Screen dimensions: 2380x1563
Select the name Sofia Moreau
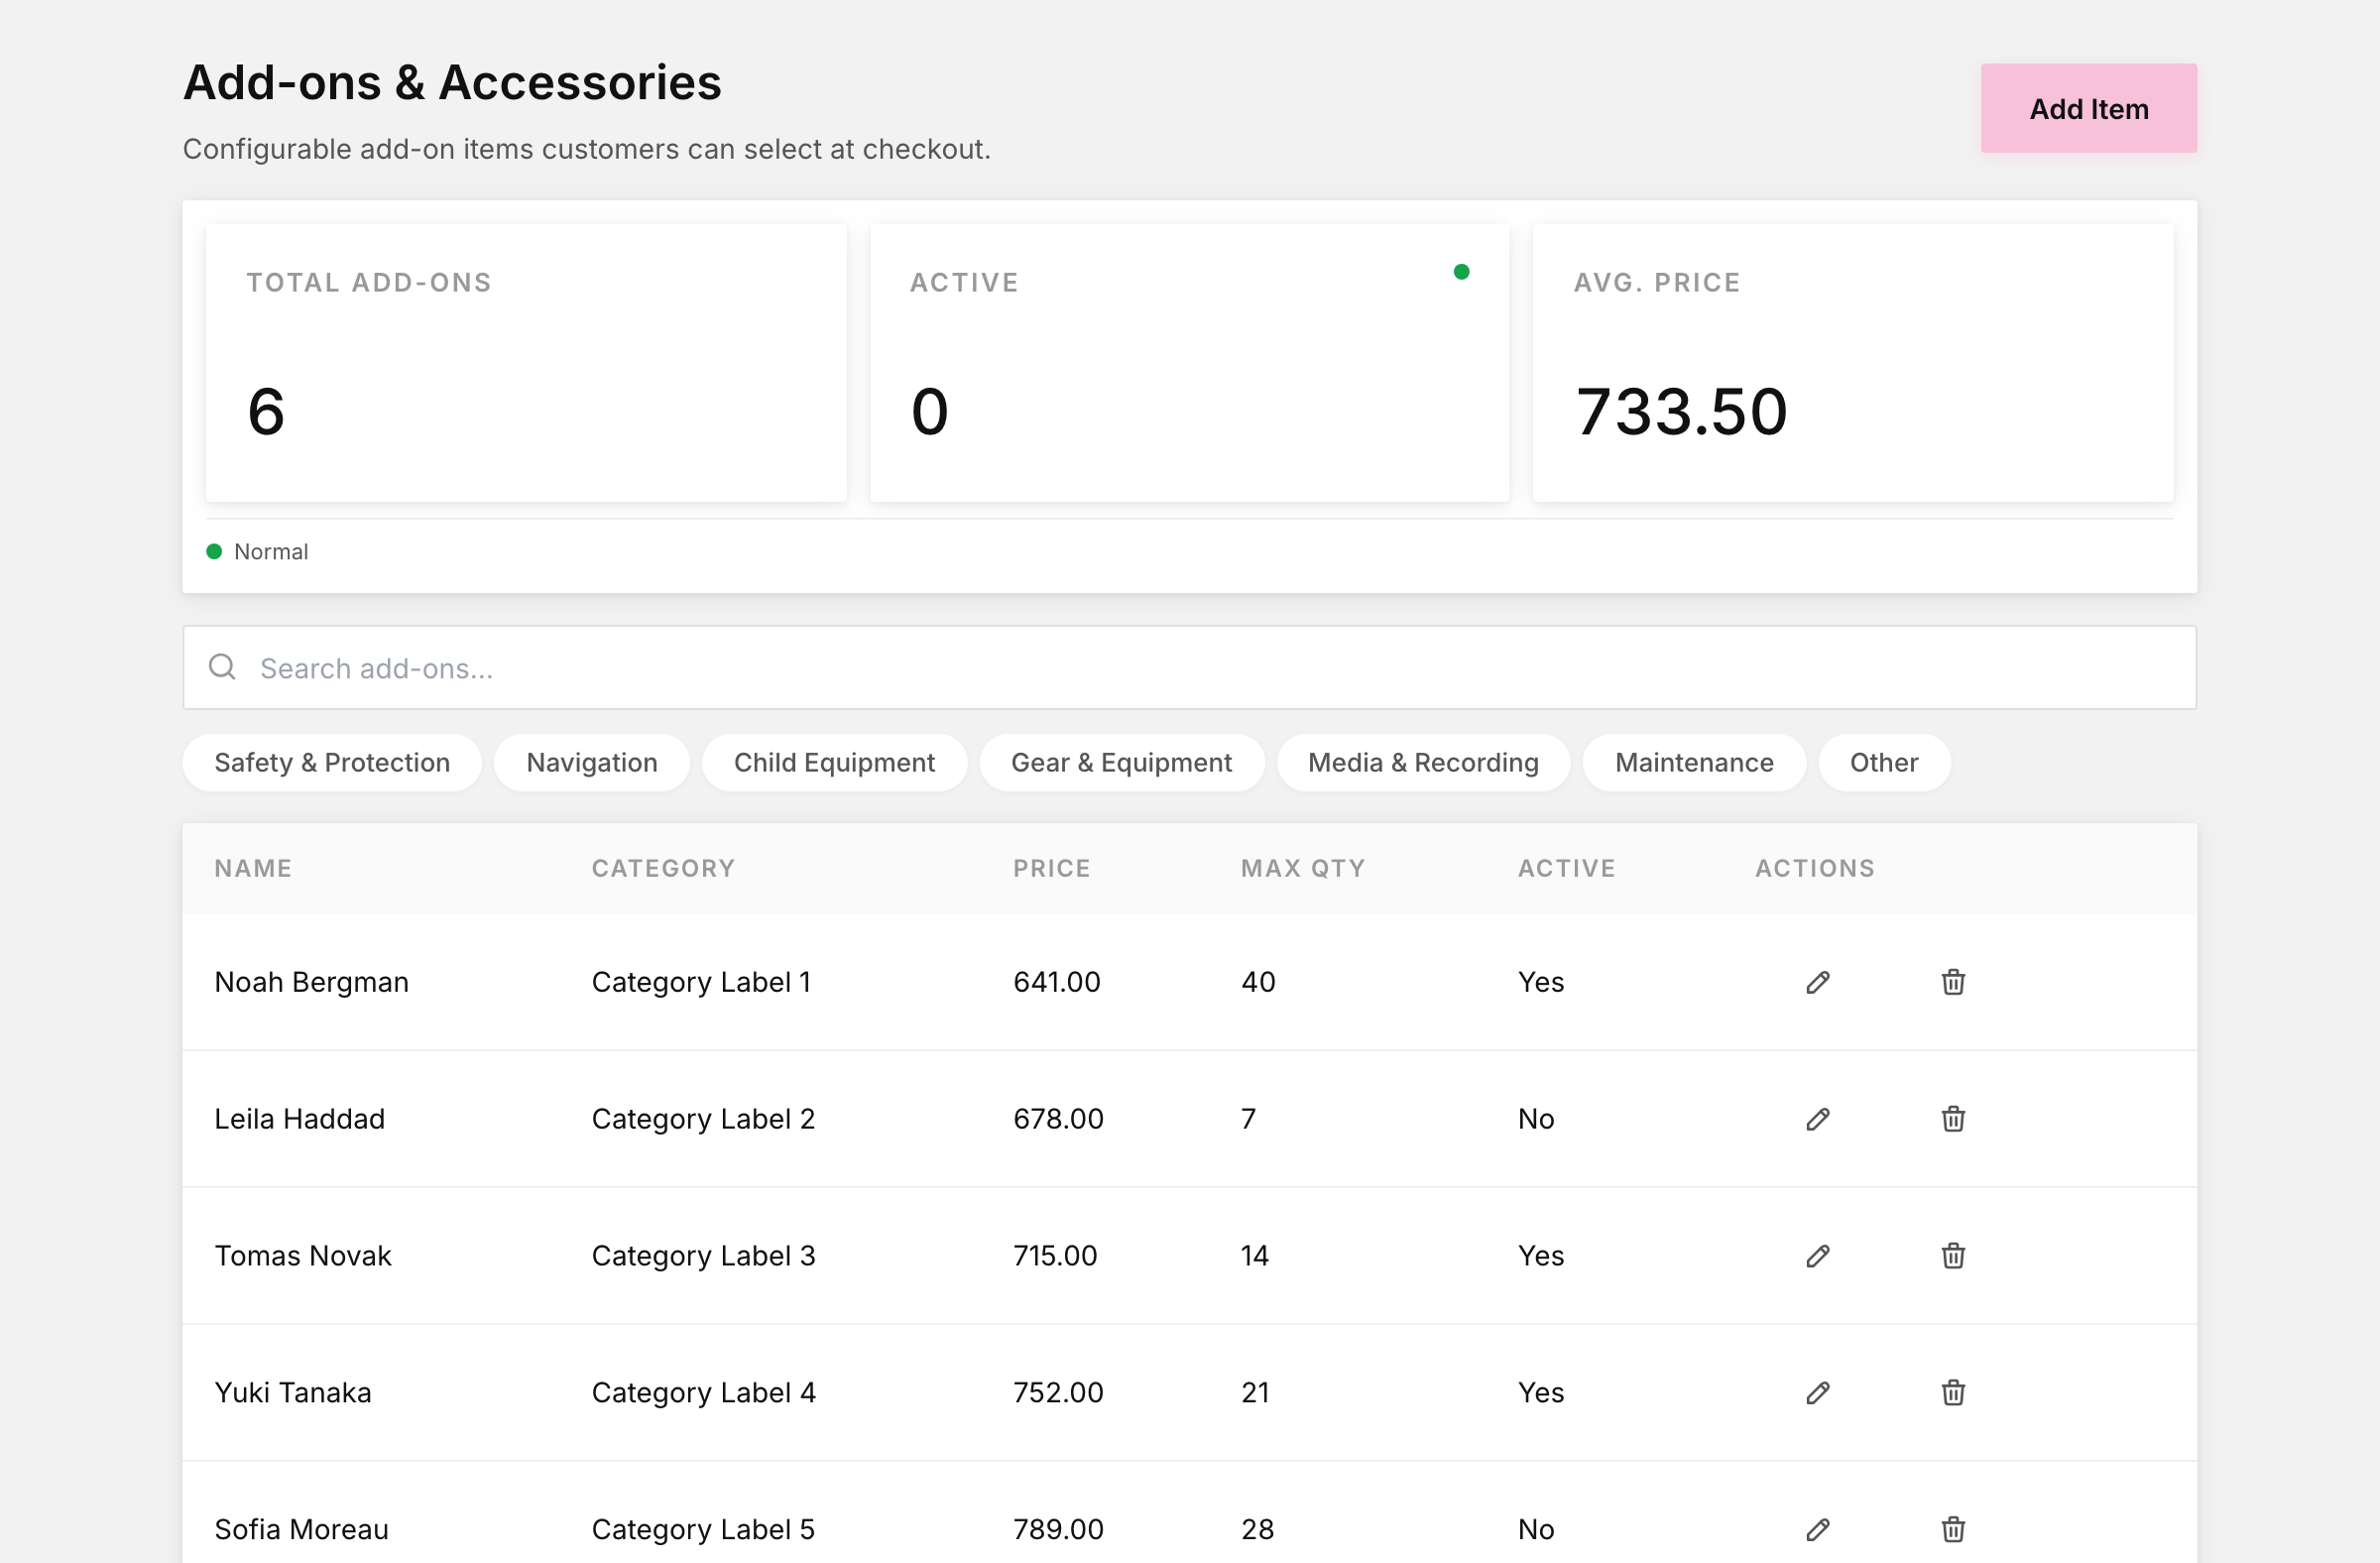point(301,1530)
